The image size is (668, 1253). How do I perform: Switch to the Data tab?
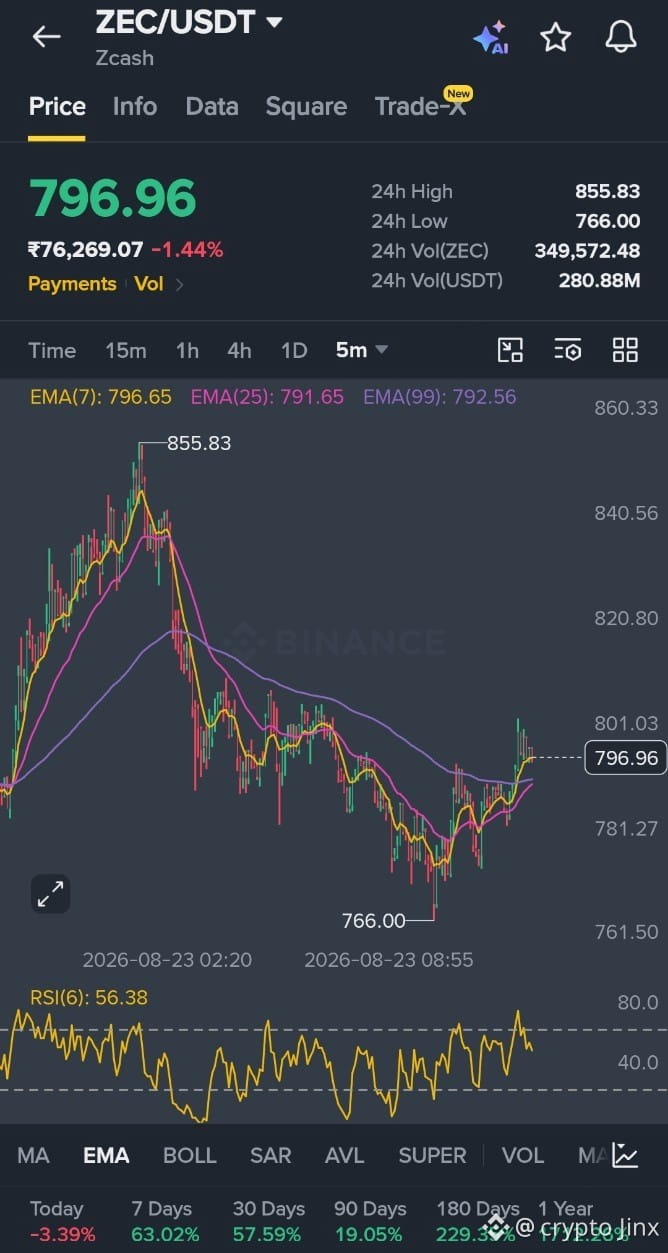pyautogui.click(x=212, y=106)
